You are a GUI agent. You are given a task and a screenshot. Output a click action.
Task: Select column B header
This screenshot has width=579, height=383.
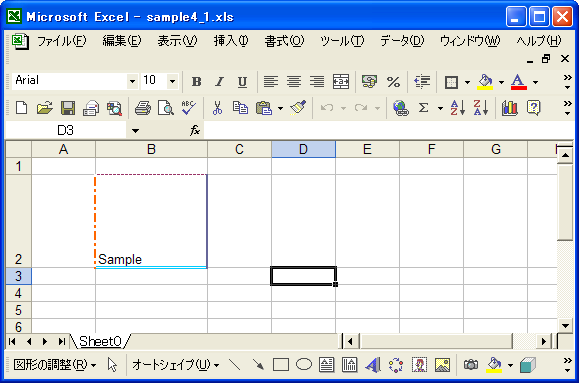[151, 149]
